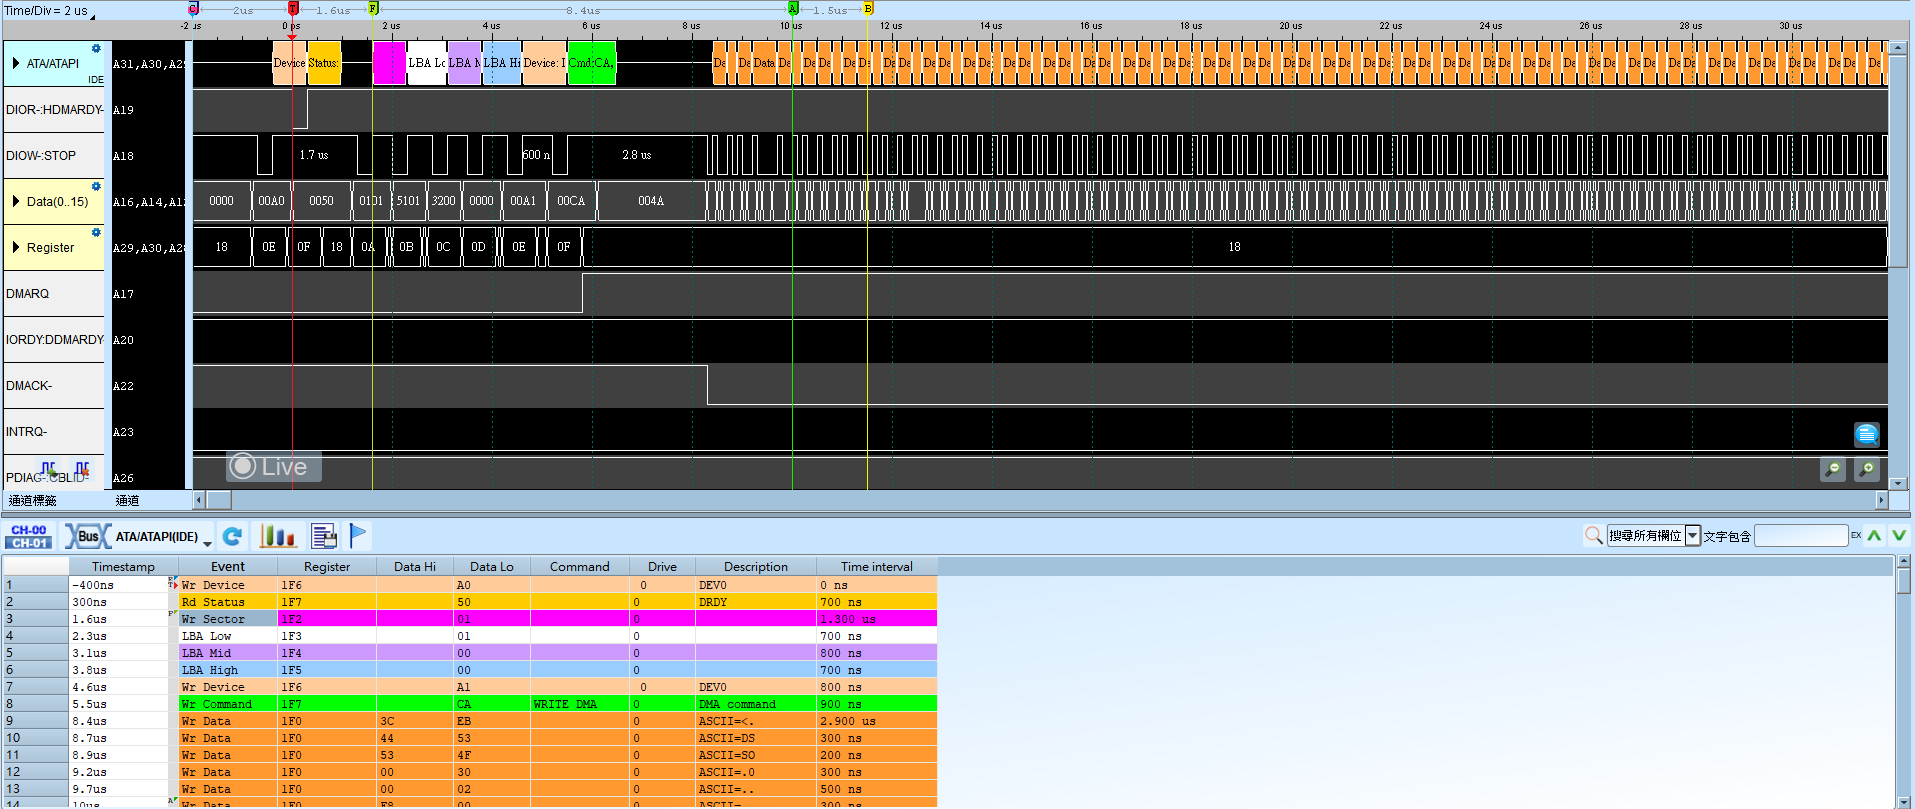Screen dimensions: 1915x809
Task: Expand the ATA/ATAPI bus channel
Action: [x=16, y=63]
